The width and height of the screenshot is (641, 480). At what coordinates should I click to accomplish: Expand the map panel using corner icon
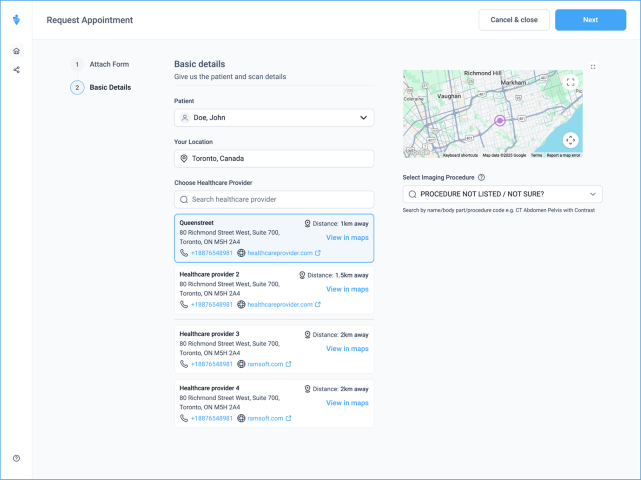(593, 67)
